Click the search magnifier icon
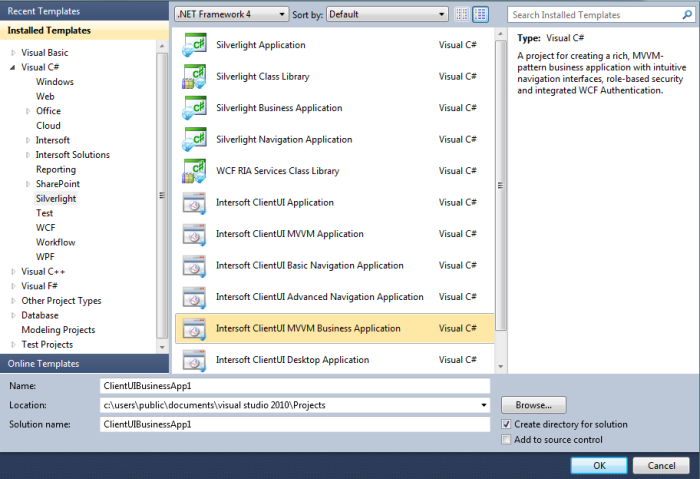Screen dimensions: 700x479 point(687,15)
